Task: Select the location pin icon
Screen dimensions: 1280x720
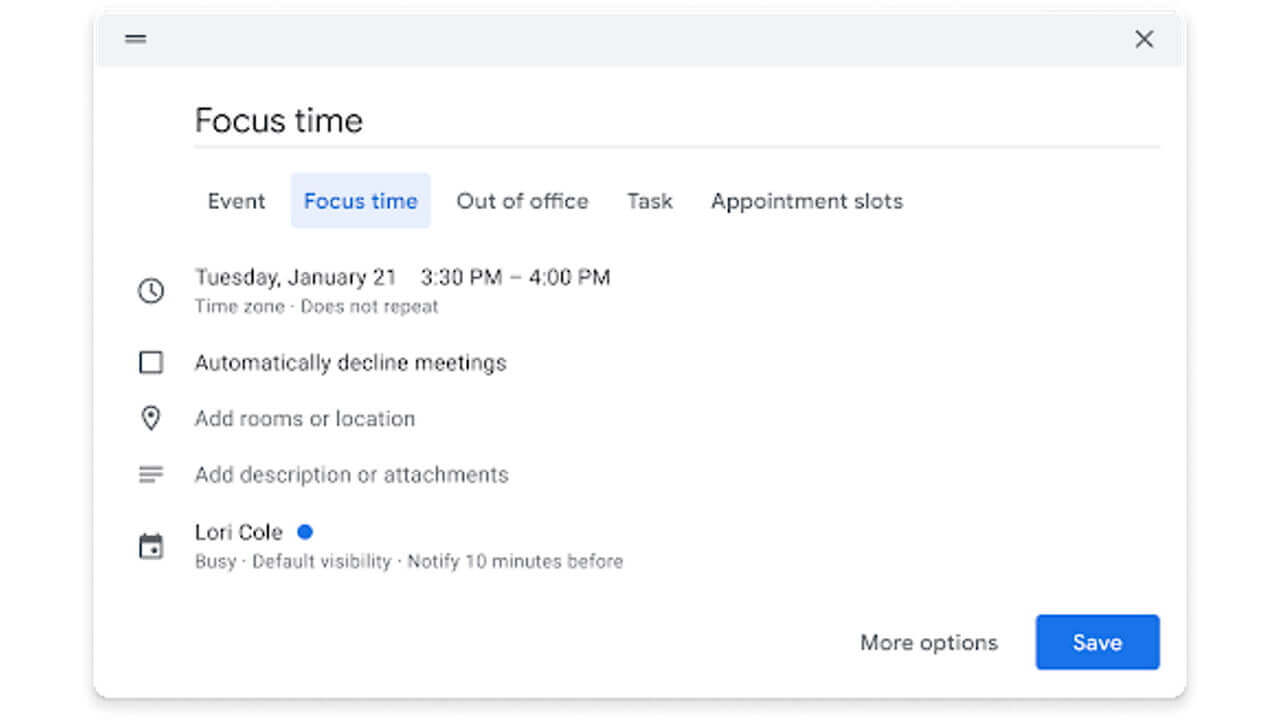Action: tap(151, 418)
